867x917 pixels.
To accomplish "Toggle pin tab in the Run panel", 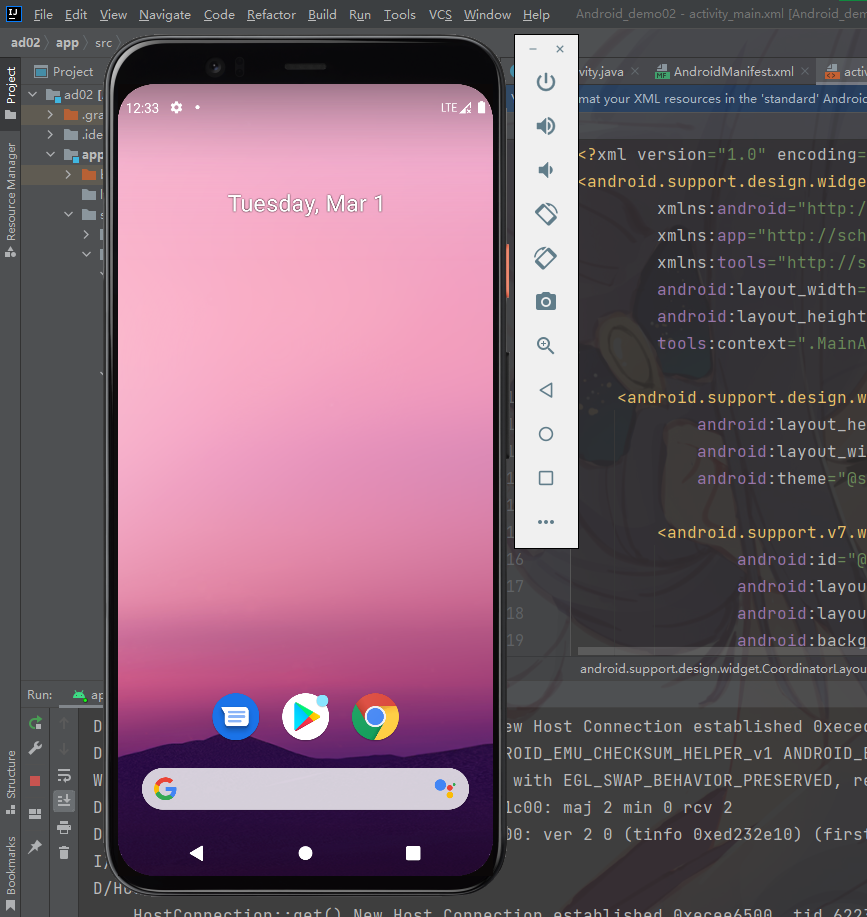I will click(x=35, y=846).
